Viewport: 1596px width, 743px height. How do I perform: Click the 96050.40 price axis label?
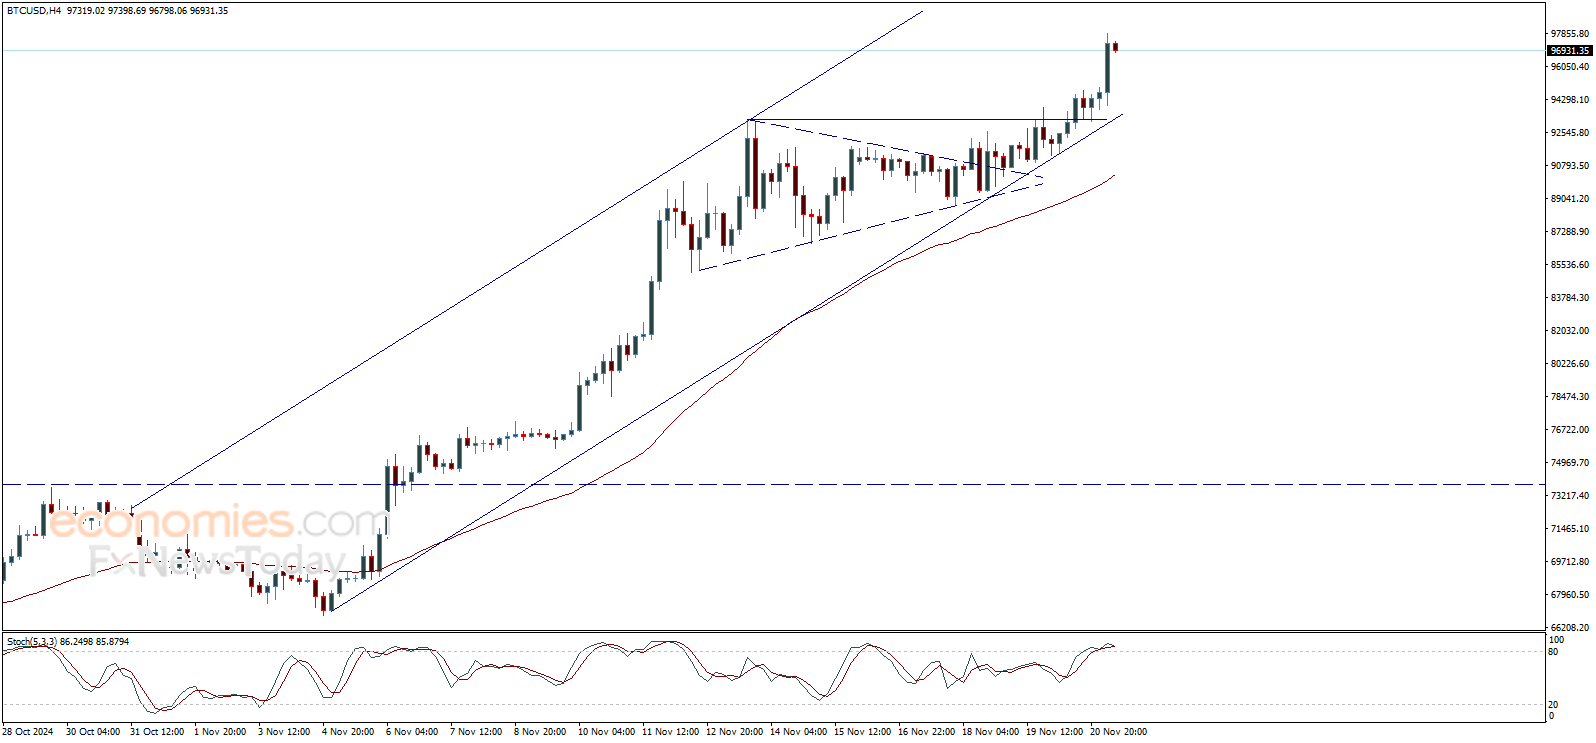click(x=1570, y=67)
